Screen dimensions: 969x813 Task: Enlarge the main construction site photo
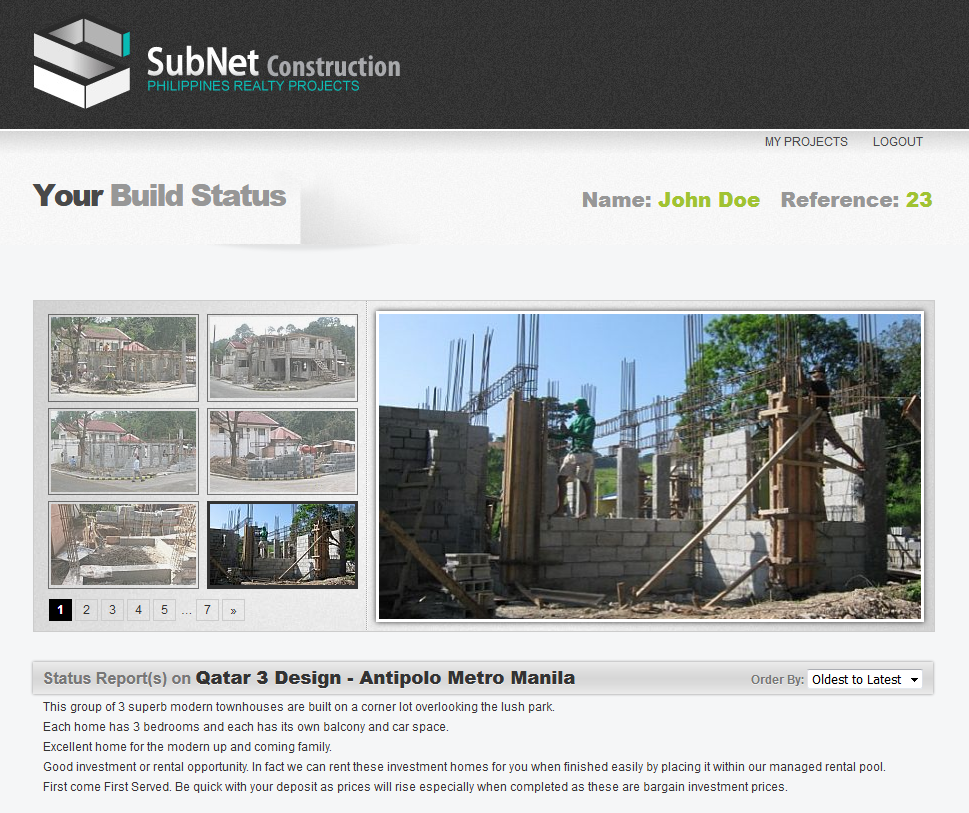tap(650, 465)
